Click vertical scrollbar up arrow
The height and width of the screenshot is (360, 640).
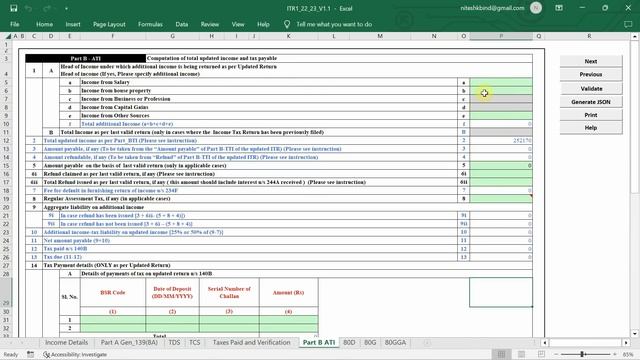click(634, 37)
